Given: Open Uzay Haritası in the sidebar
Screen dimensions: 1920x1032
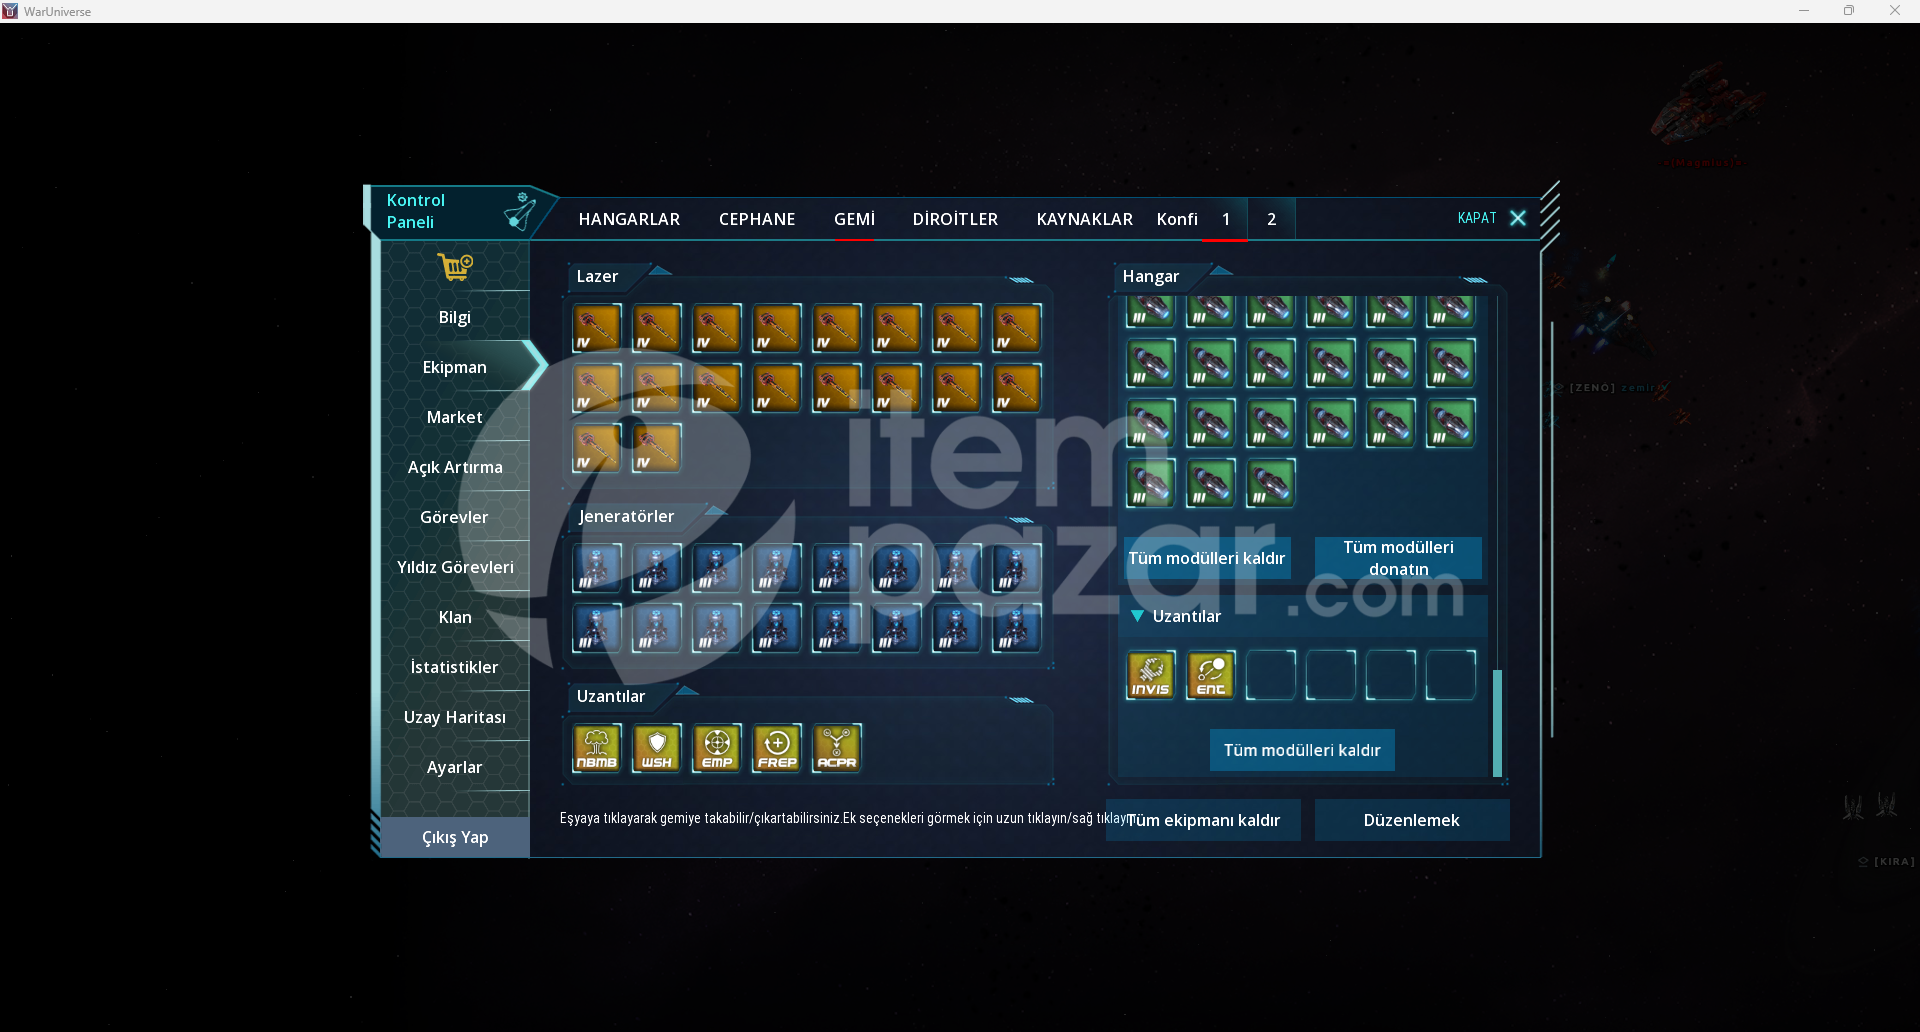Looking at the screenshot, I should coord(455,717).
